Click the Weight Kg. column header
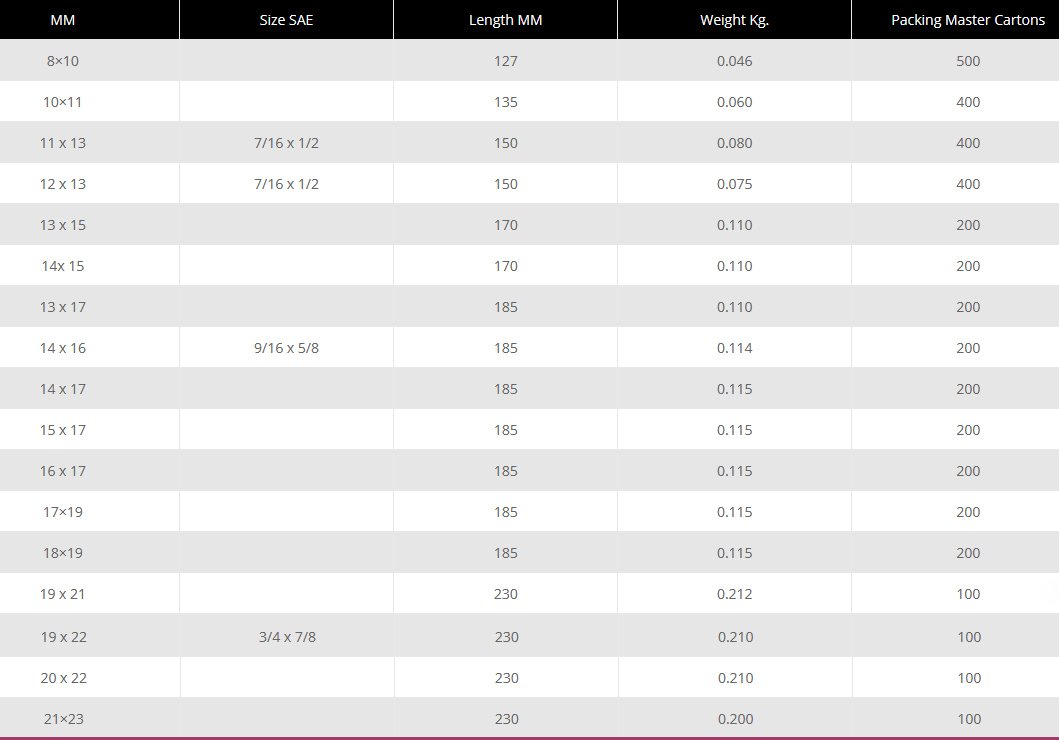The image size is (1059, 740). [734, 20]
